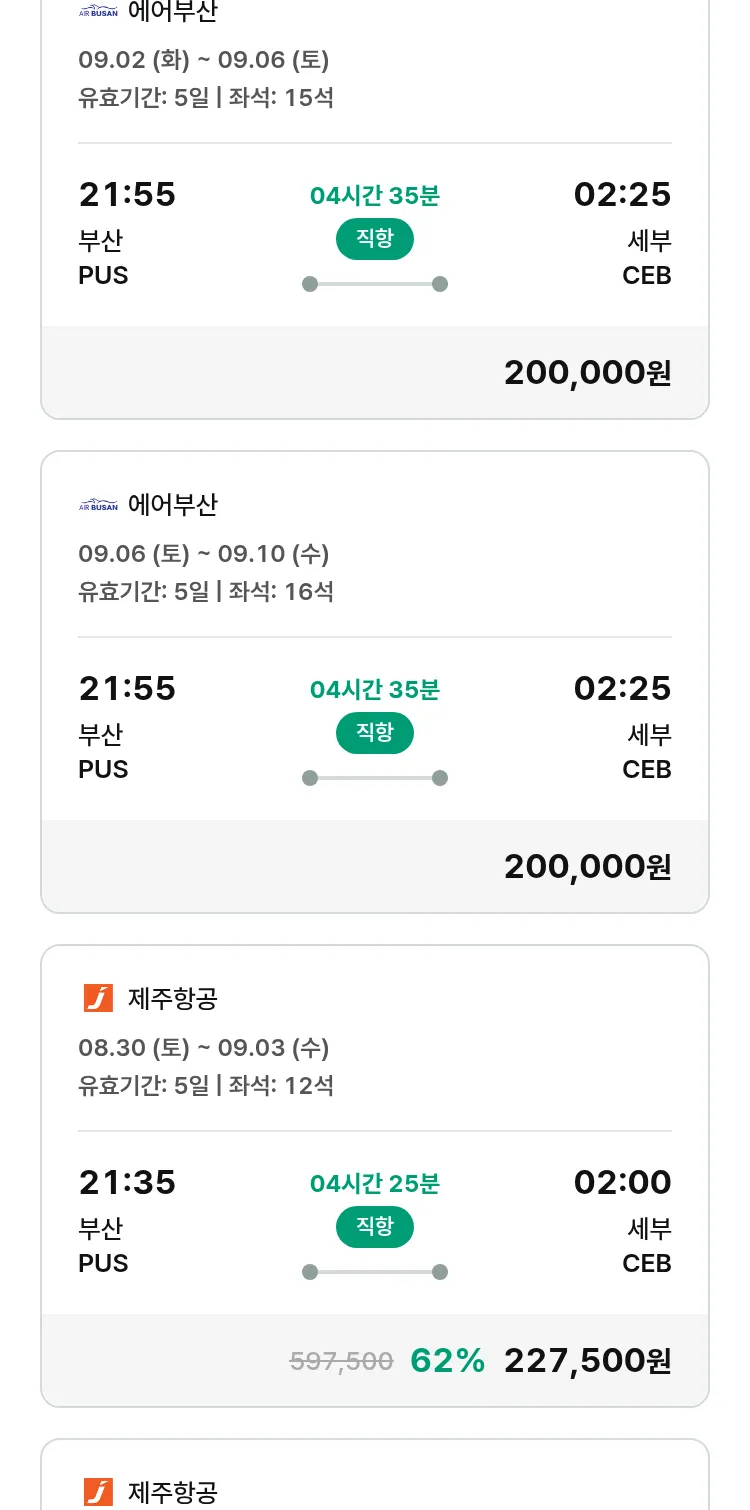The width and height of the screenshot is (750, 1510).
Task: Click the route line on the Jeju Air 08.30 flight
Action: point(374,1272)
